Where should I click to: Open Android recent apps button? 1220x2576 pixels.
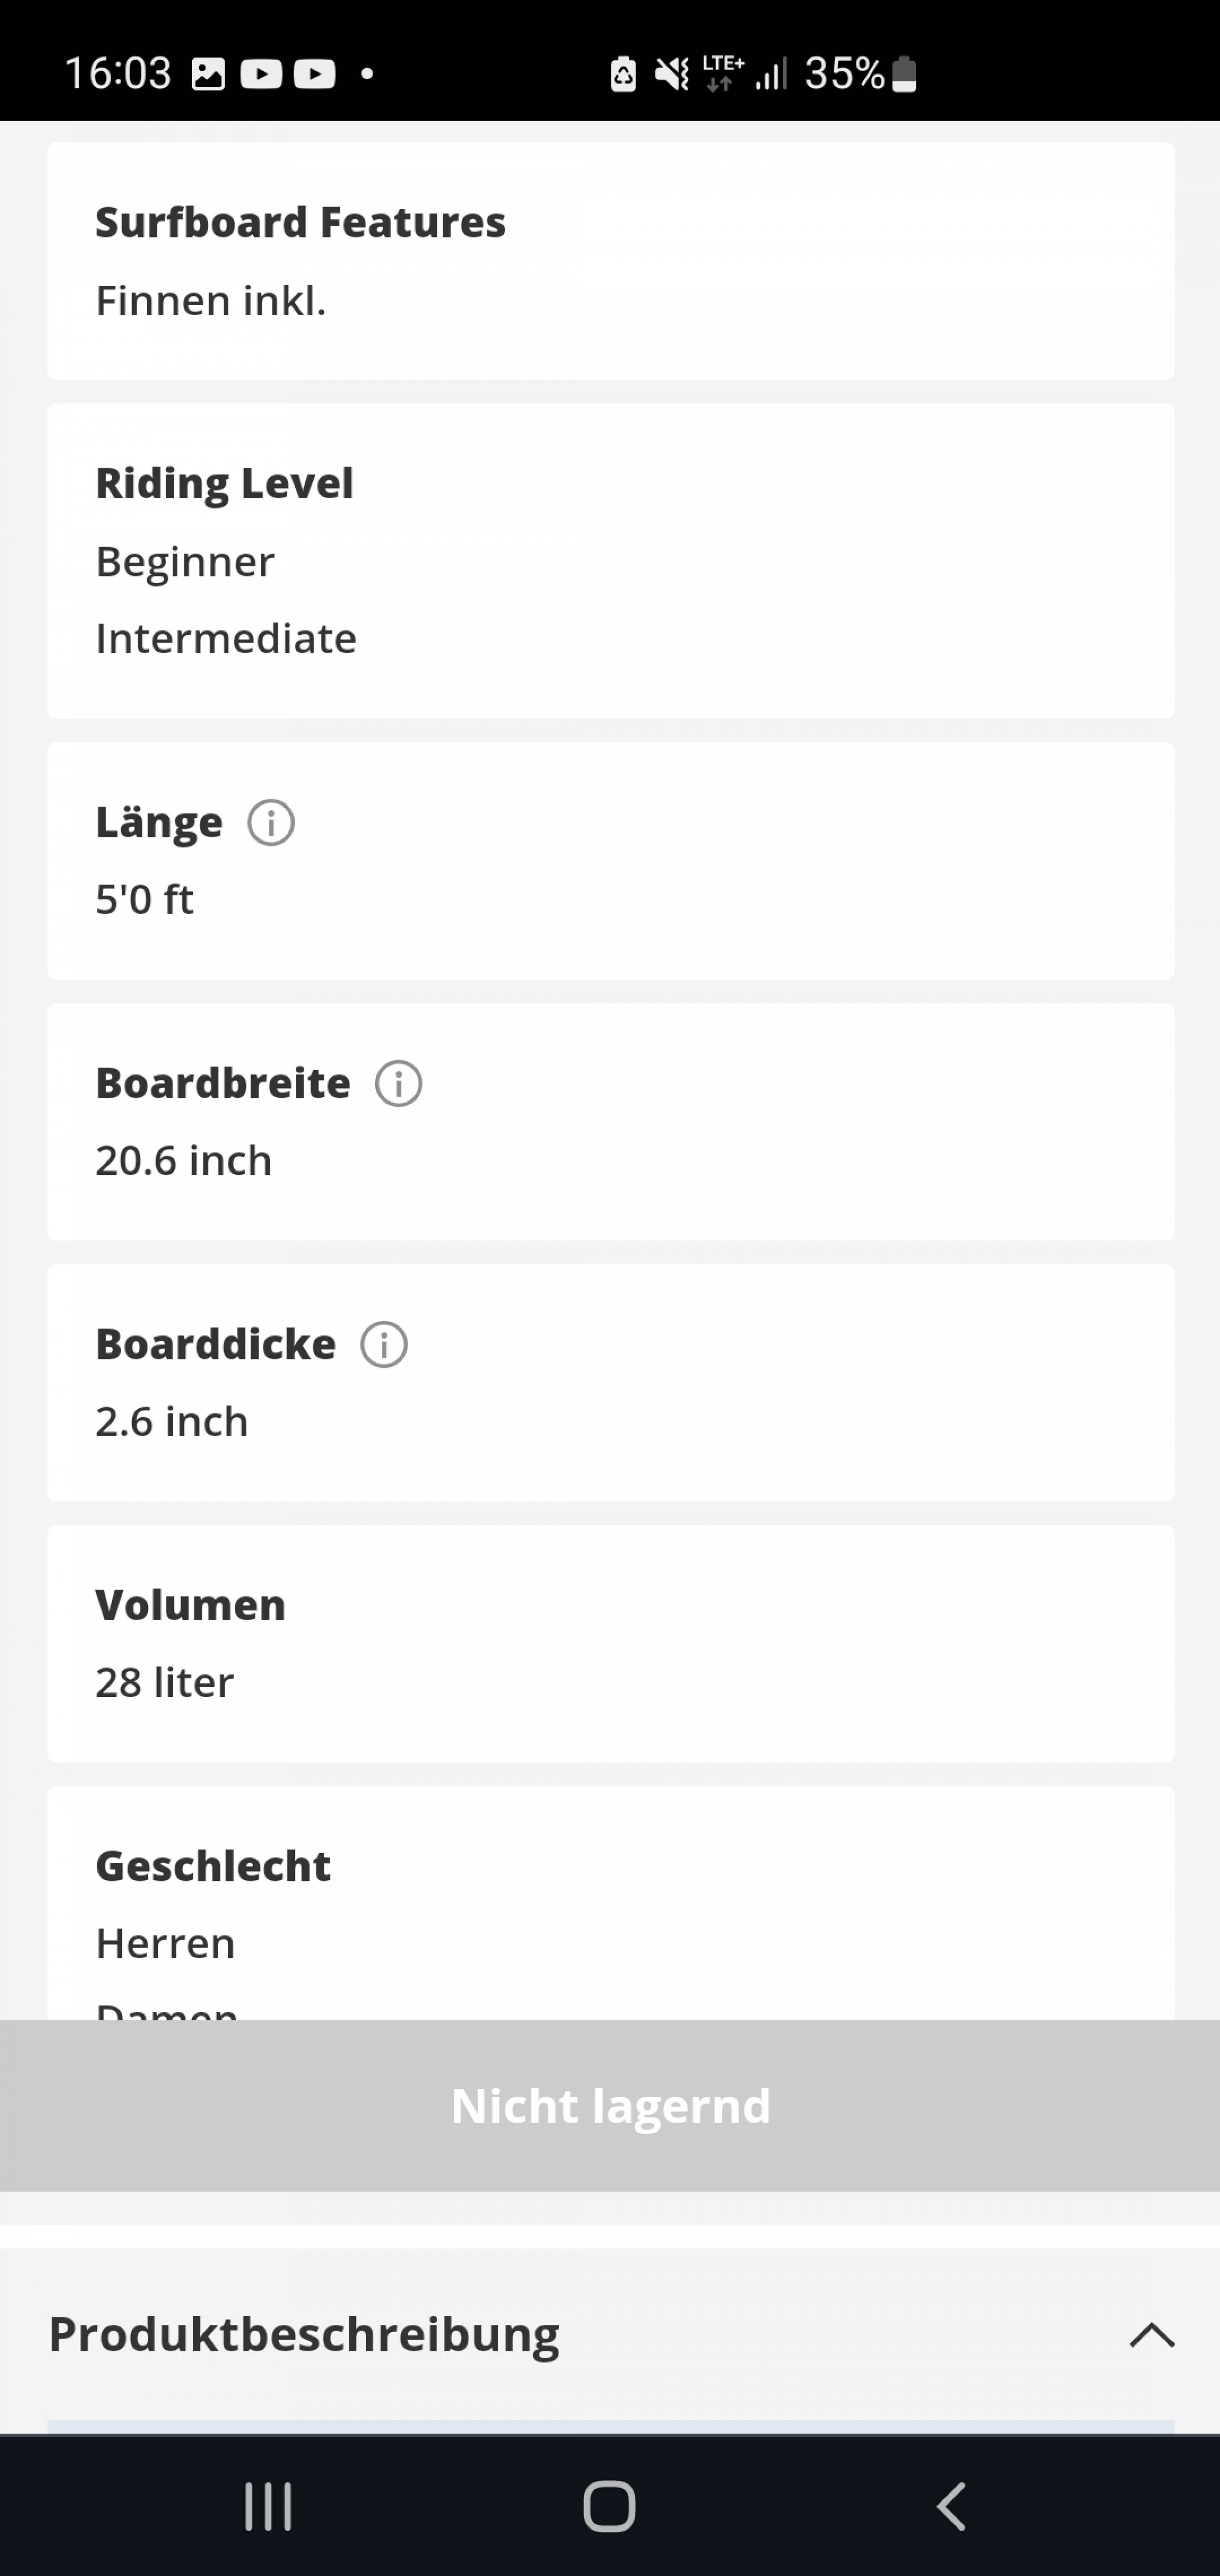click(x=268, y=2506)
